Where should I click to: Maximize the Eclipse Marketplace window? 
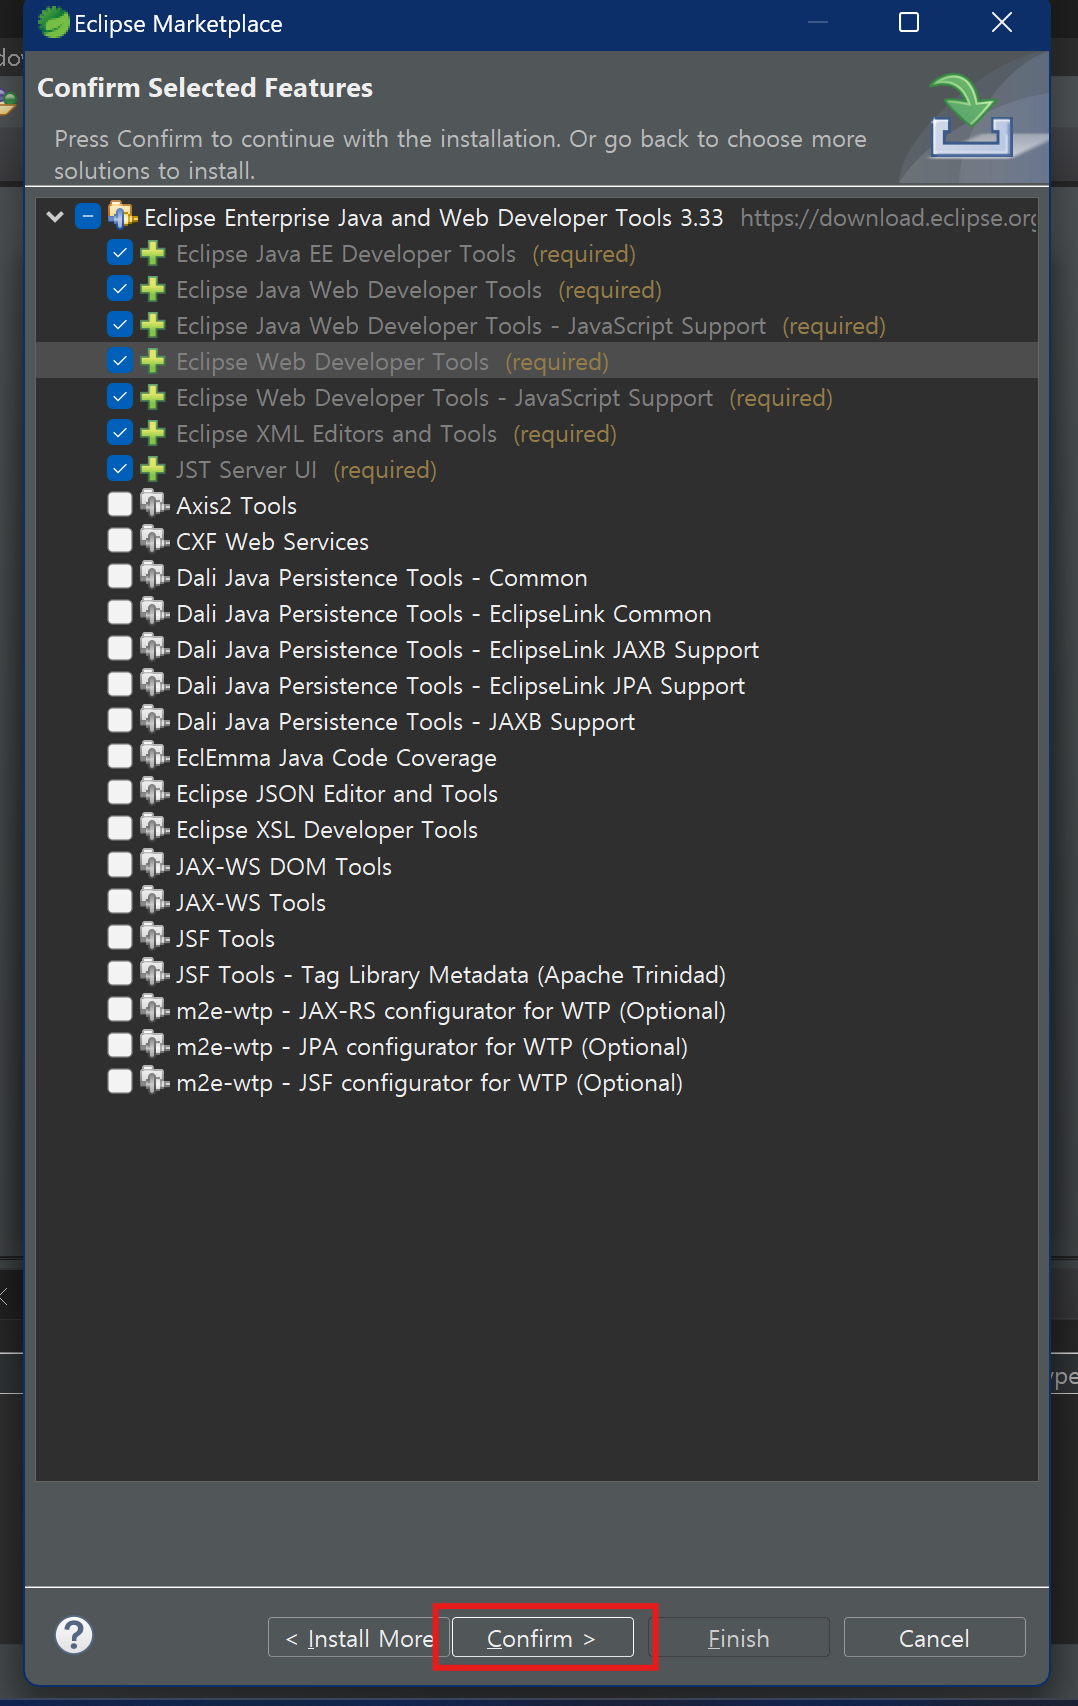[909, 22]
